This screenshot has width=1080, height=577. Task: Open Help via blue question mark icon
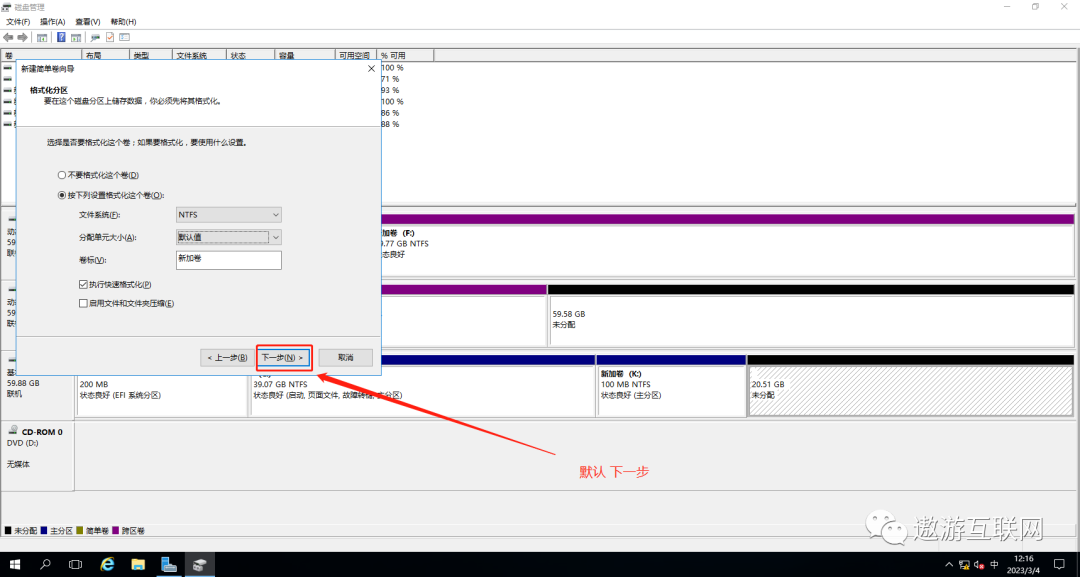pos(61,37)
